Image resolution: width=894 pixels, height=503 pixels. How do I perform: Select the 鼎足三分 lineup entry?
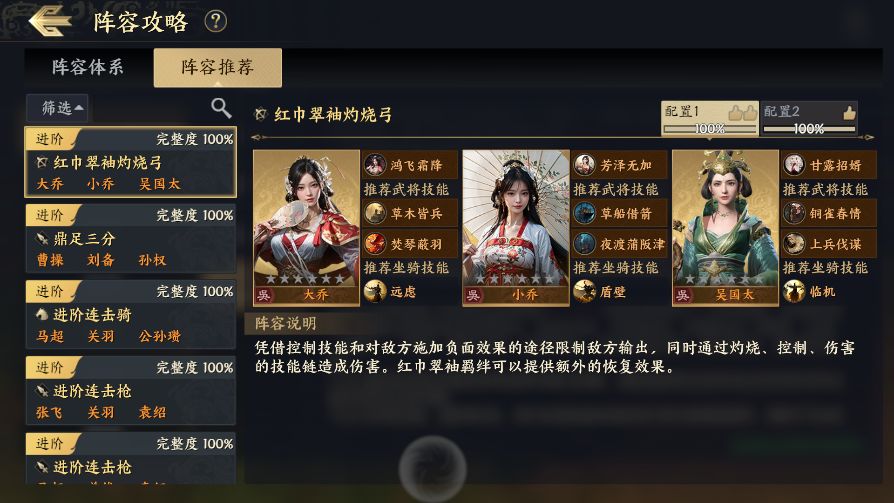point(131,238)
